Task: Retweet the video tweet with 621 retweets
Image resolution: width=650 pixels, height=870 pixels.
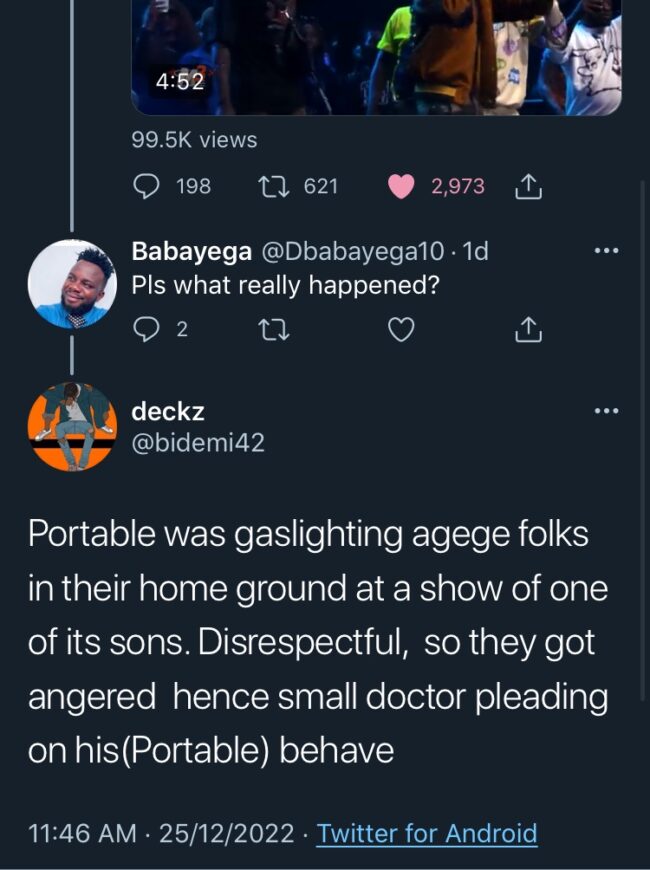Action: click(x=270, y=186)
